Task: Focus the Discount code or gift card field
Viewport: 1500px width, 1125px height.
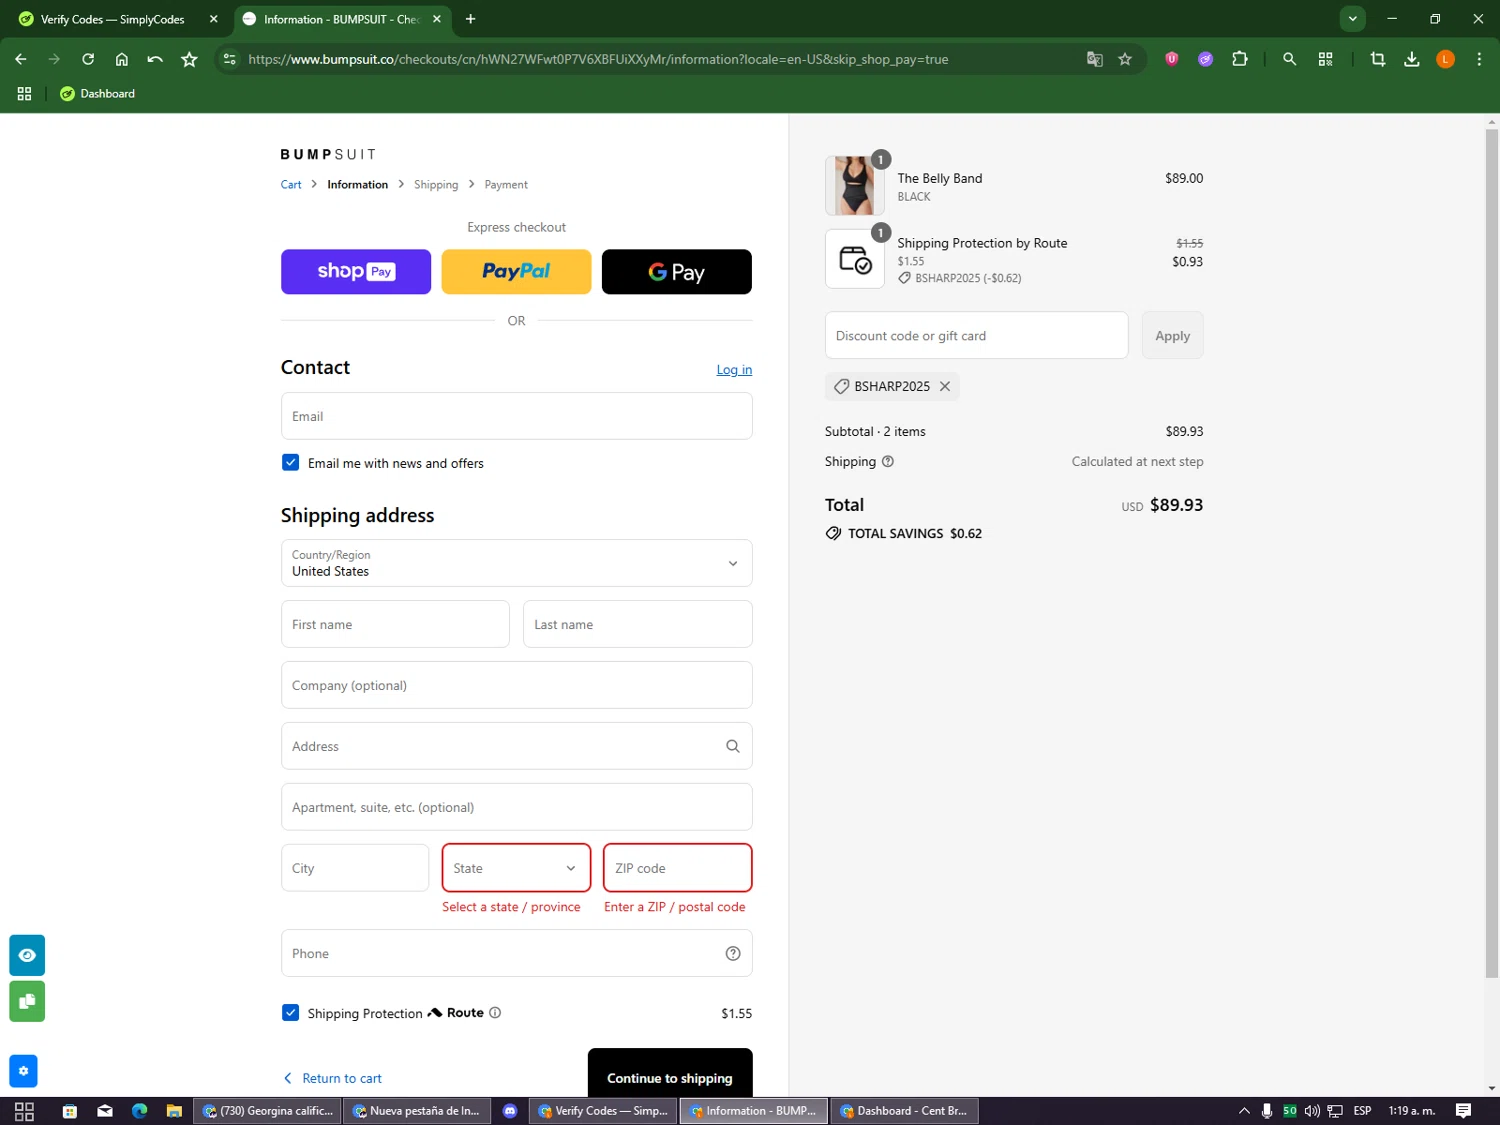Action: [976, 335]
